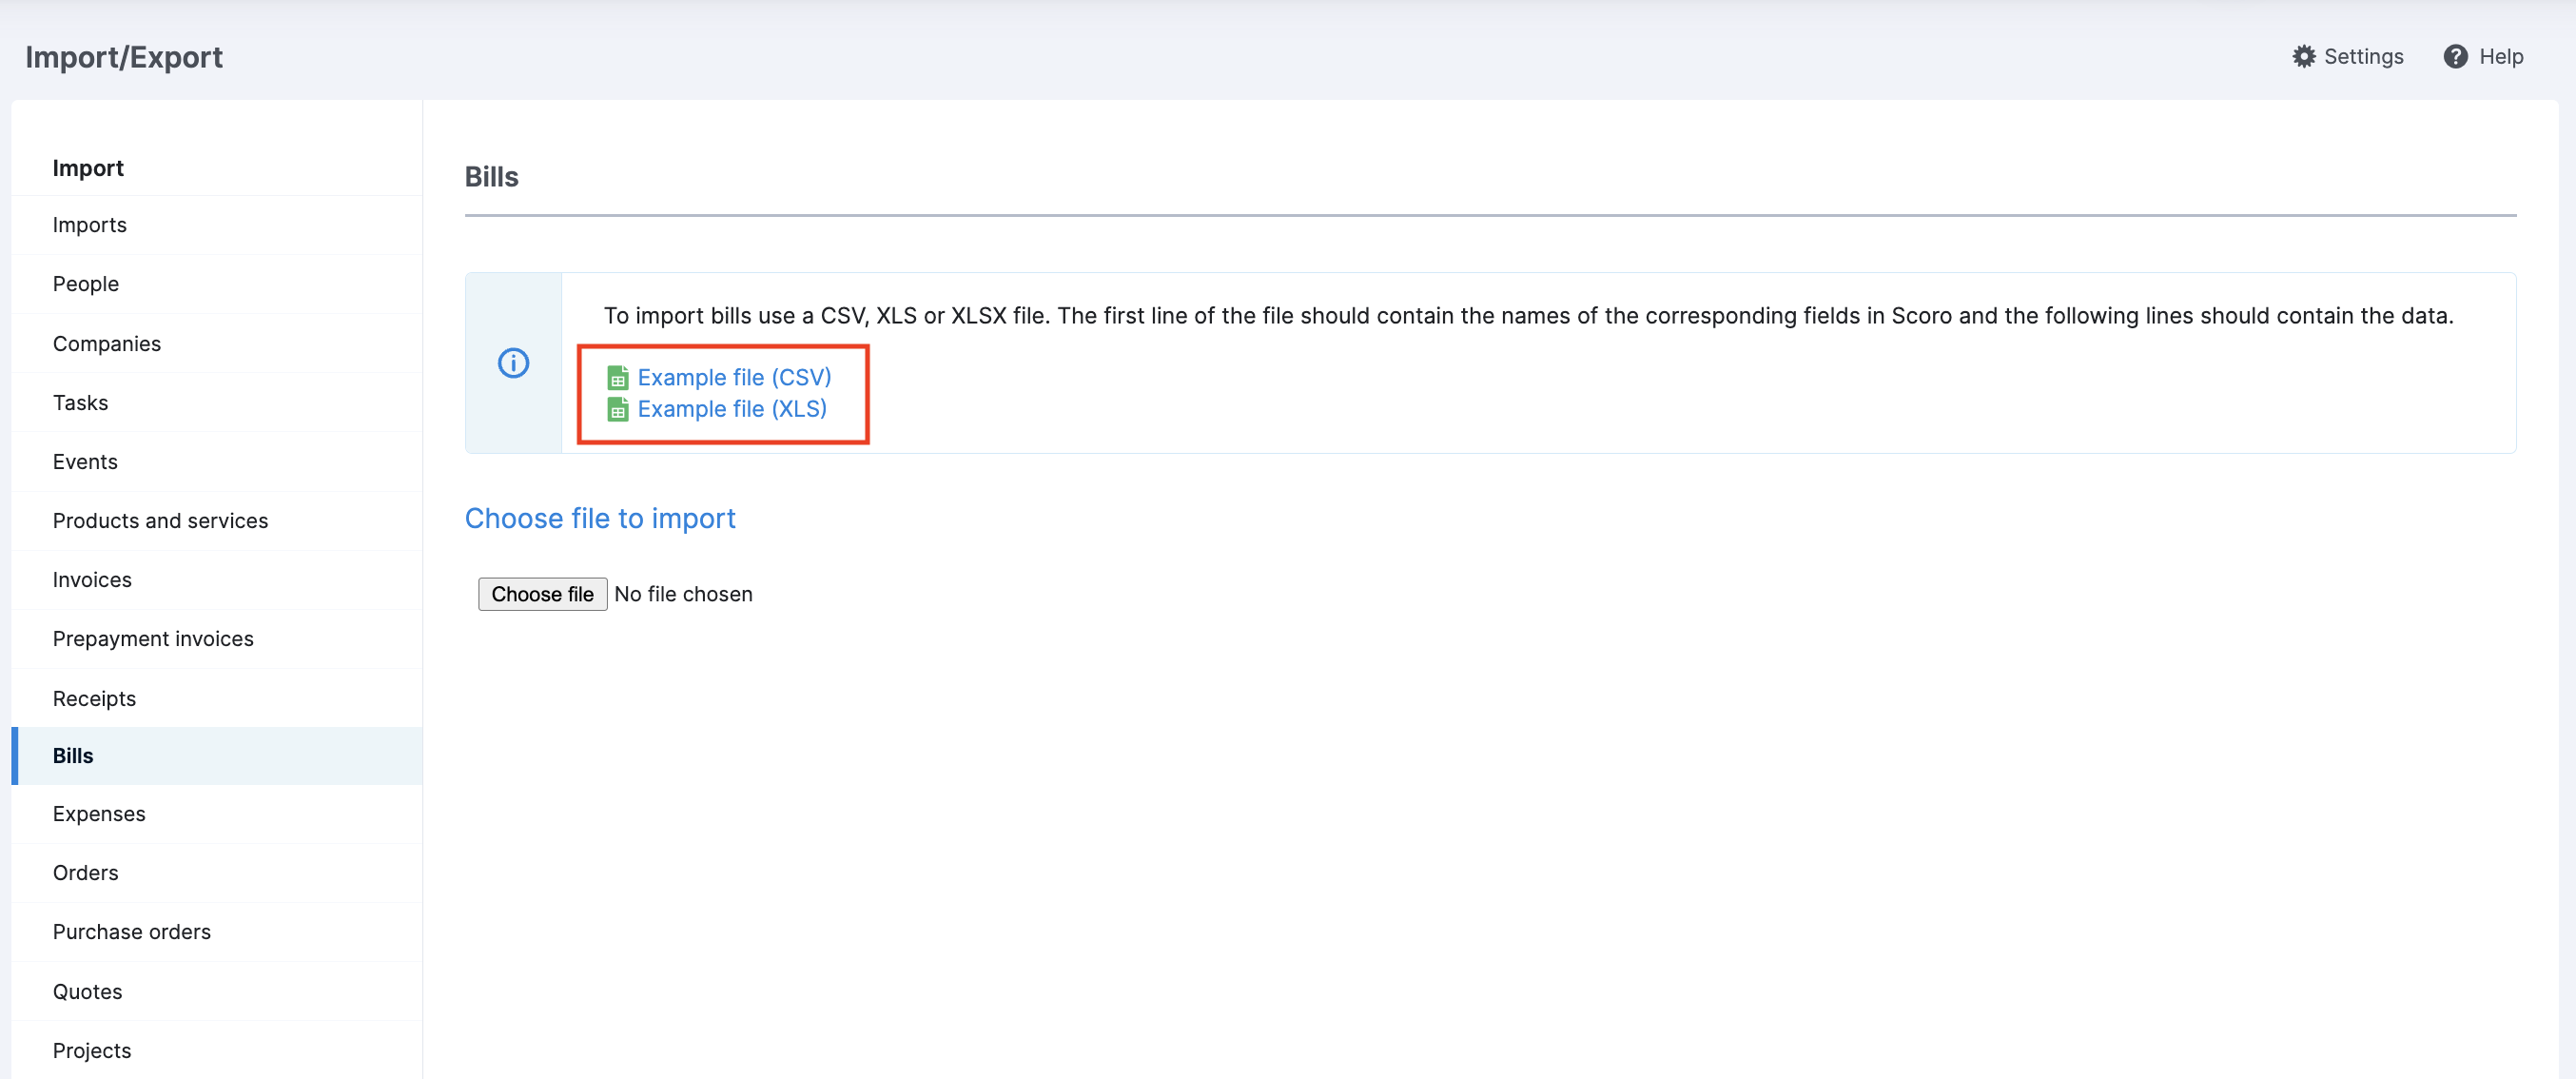Open the Companies import section
Screen dimensions: 2576x1079
pyautogui.click(x=107, y=343)
